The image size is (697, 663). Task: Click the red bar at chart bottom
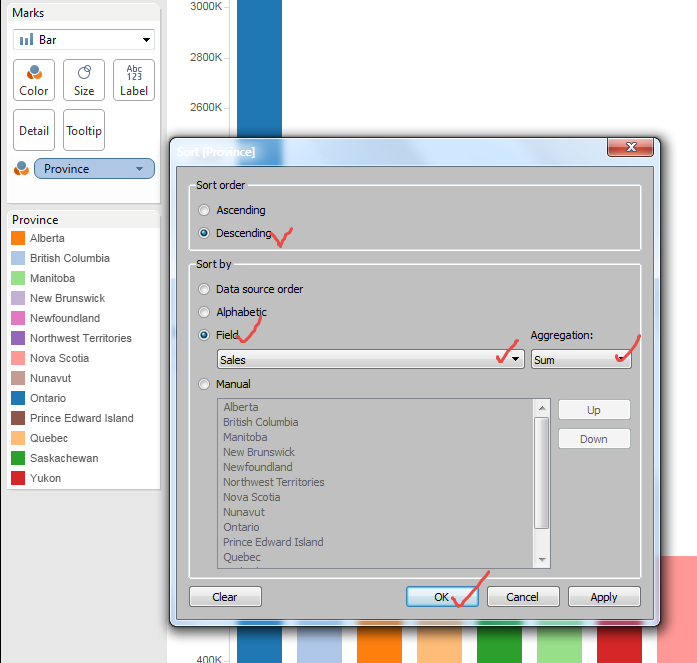point(619,644)
